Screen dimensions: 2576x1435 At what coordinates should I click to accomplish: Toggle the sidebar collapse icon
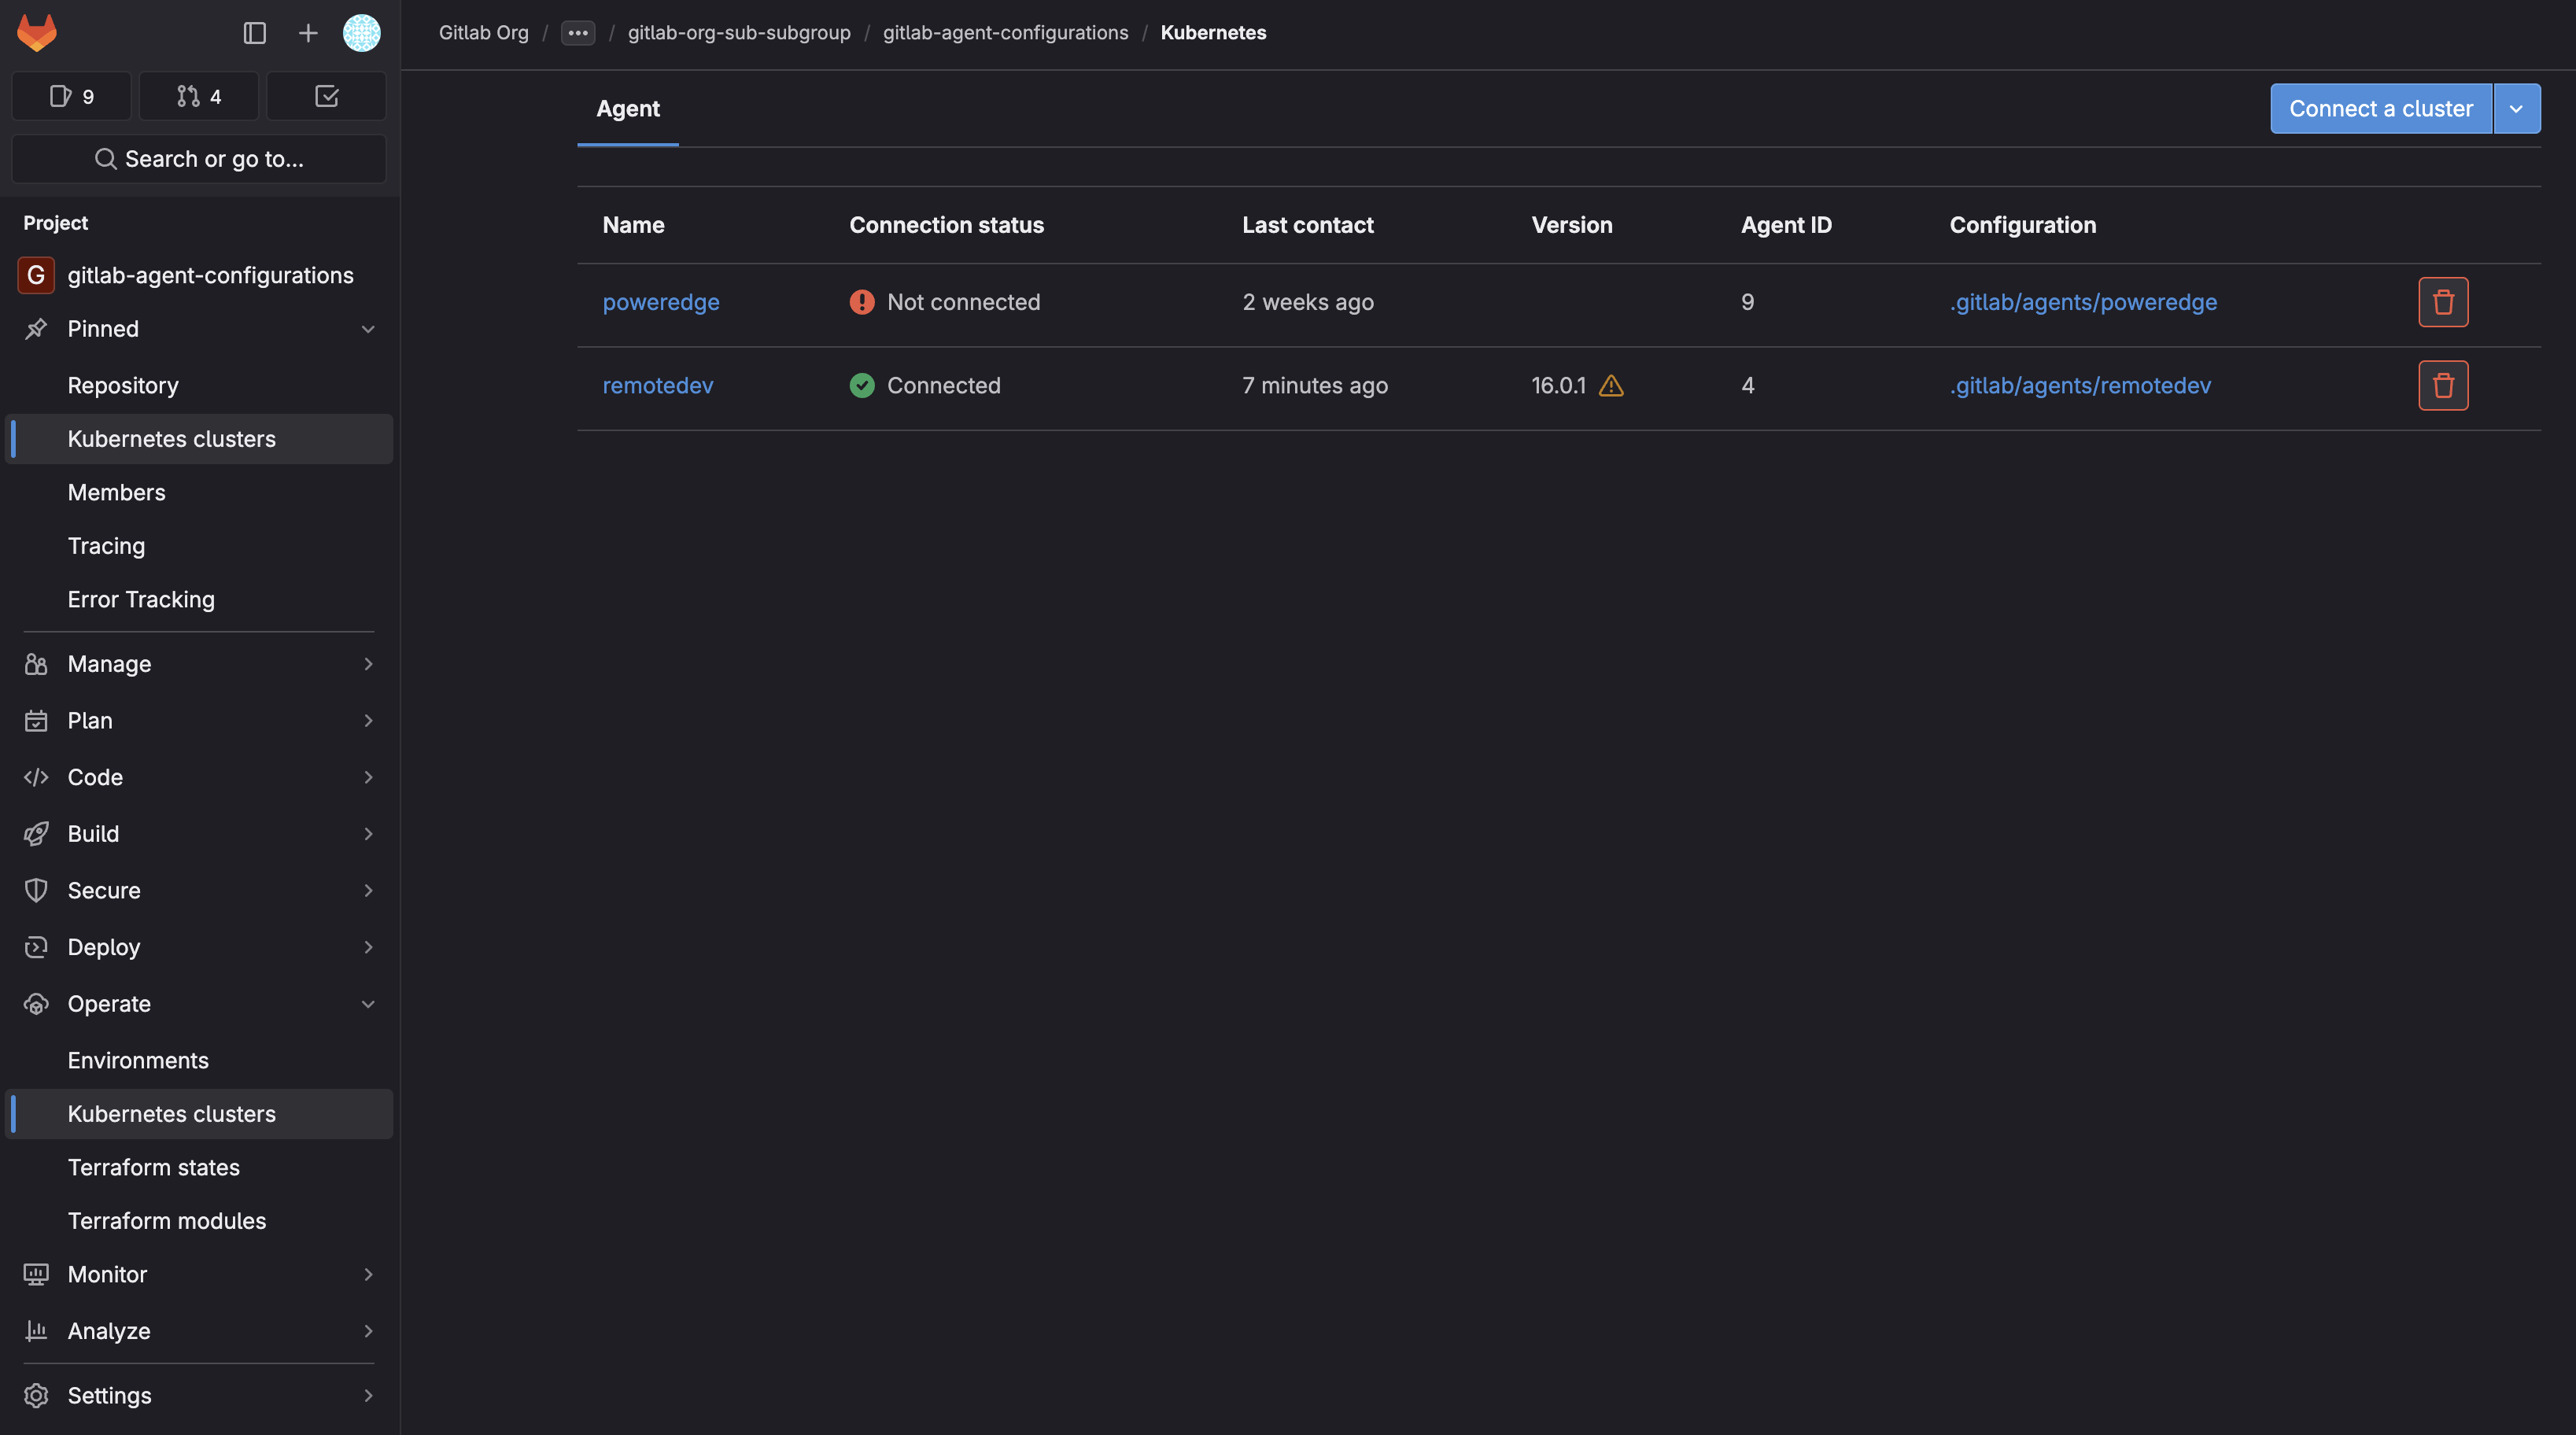tap(254, 33)
